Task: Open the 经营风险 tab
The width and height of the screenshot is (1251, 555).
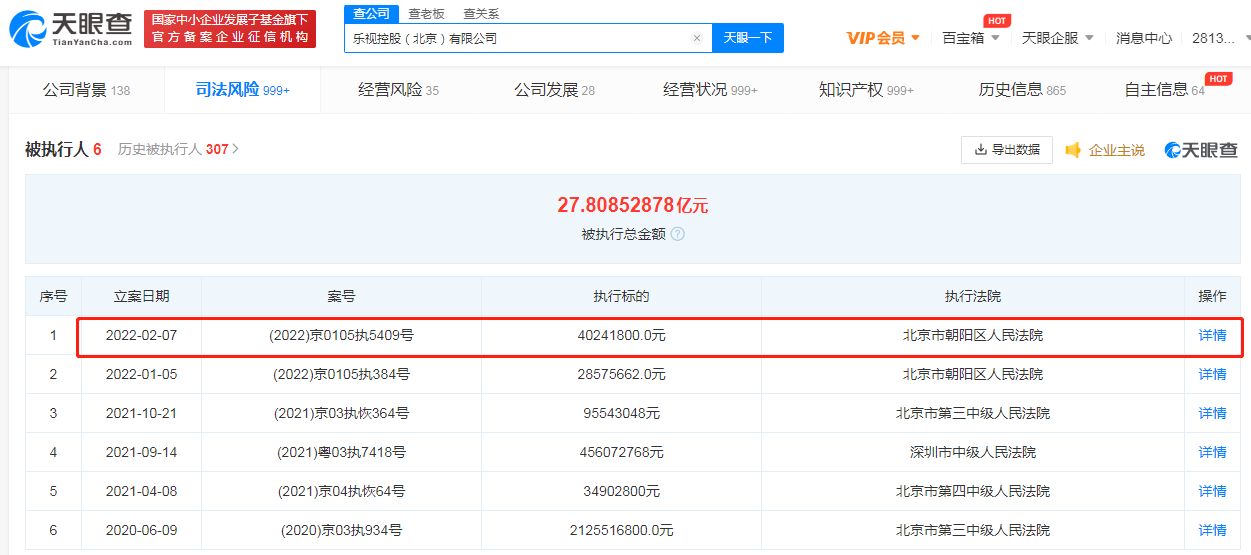Action: [398, 90]
